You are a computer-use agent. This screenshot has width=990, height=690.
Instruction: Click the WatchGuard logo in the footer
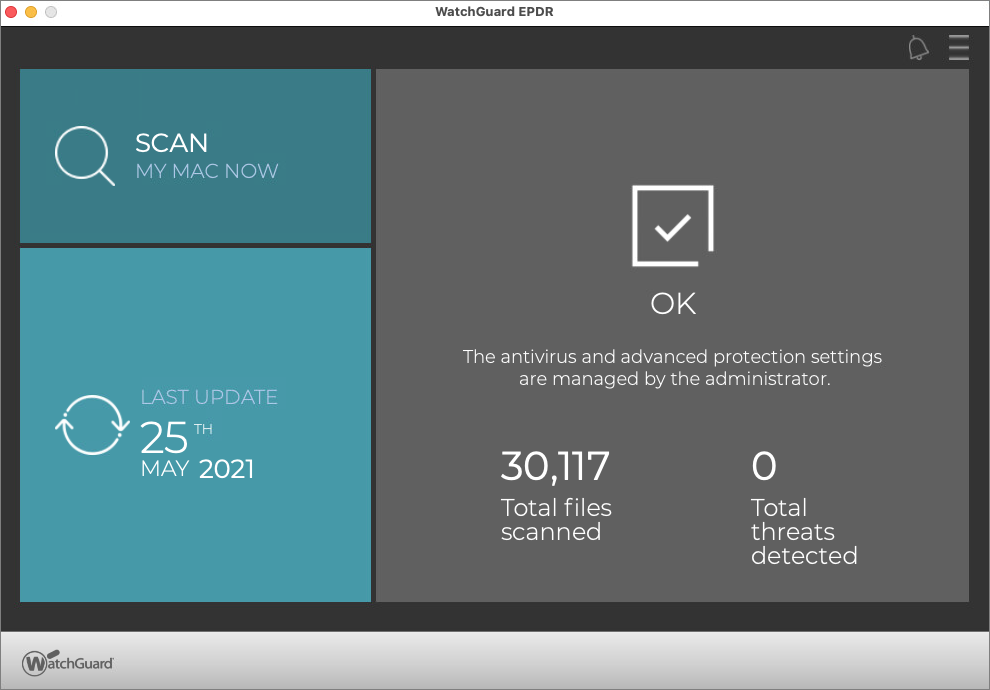[69, 662]
